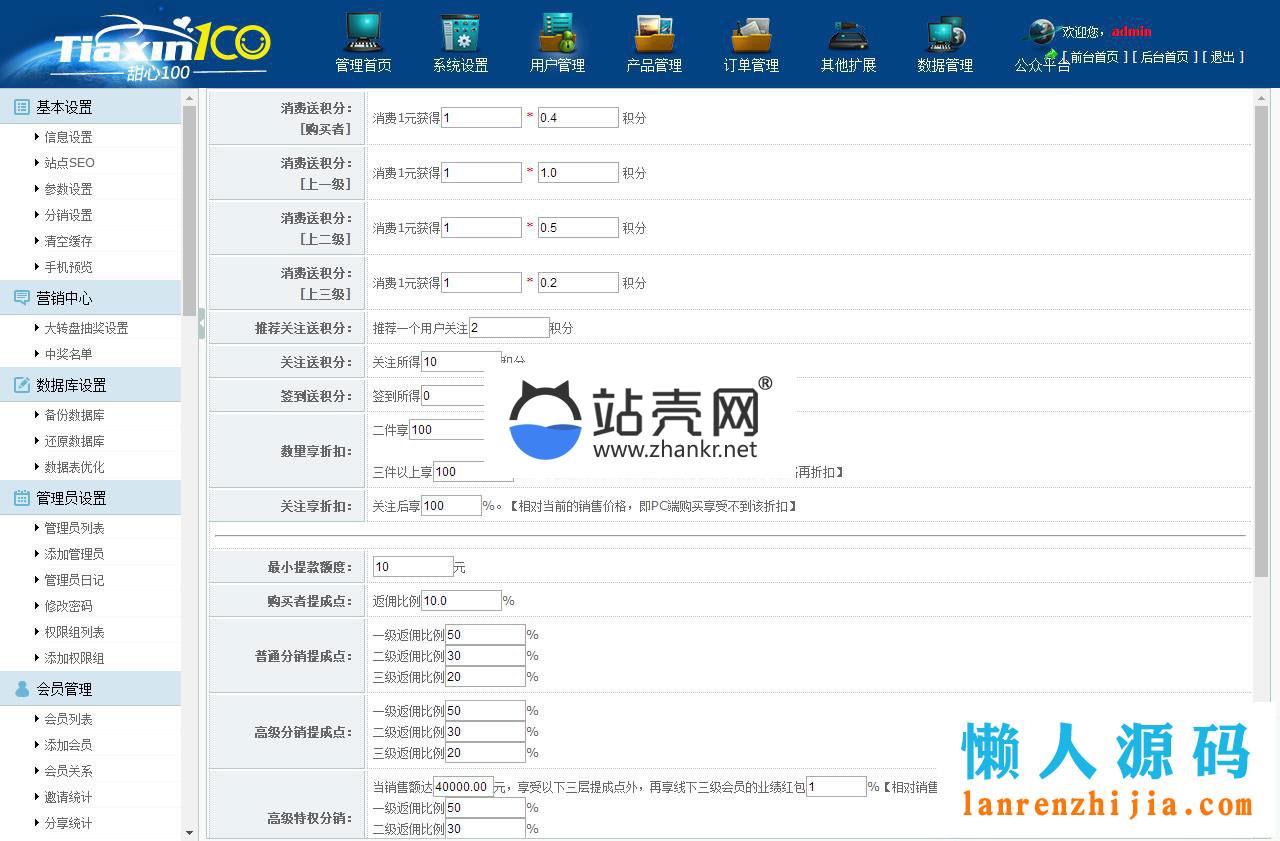Click the main content vertical scrollbar

[x=1260, y=340]
